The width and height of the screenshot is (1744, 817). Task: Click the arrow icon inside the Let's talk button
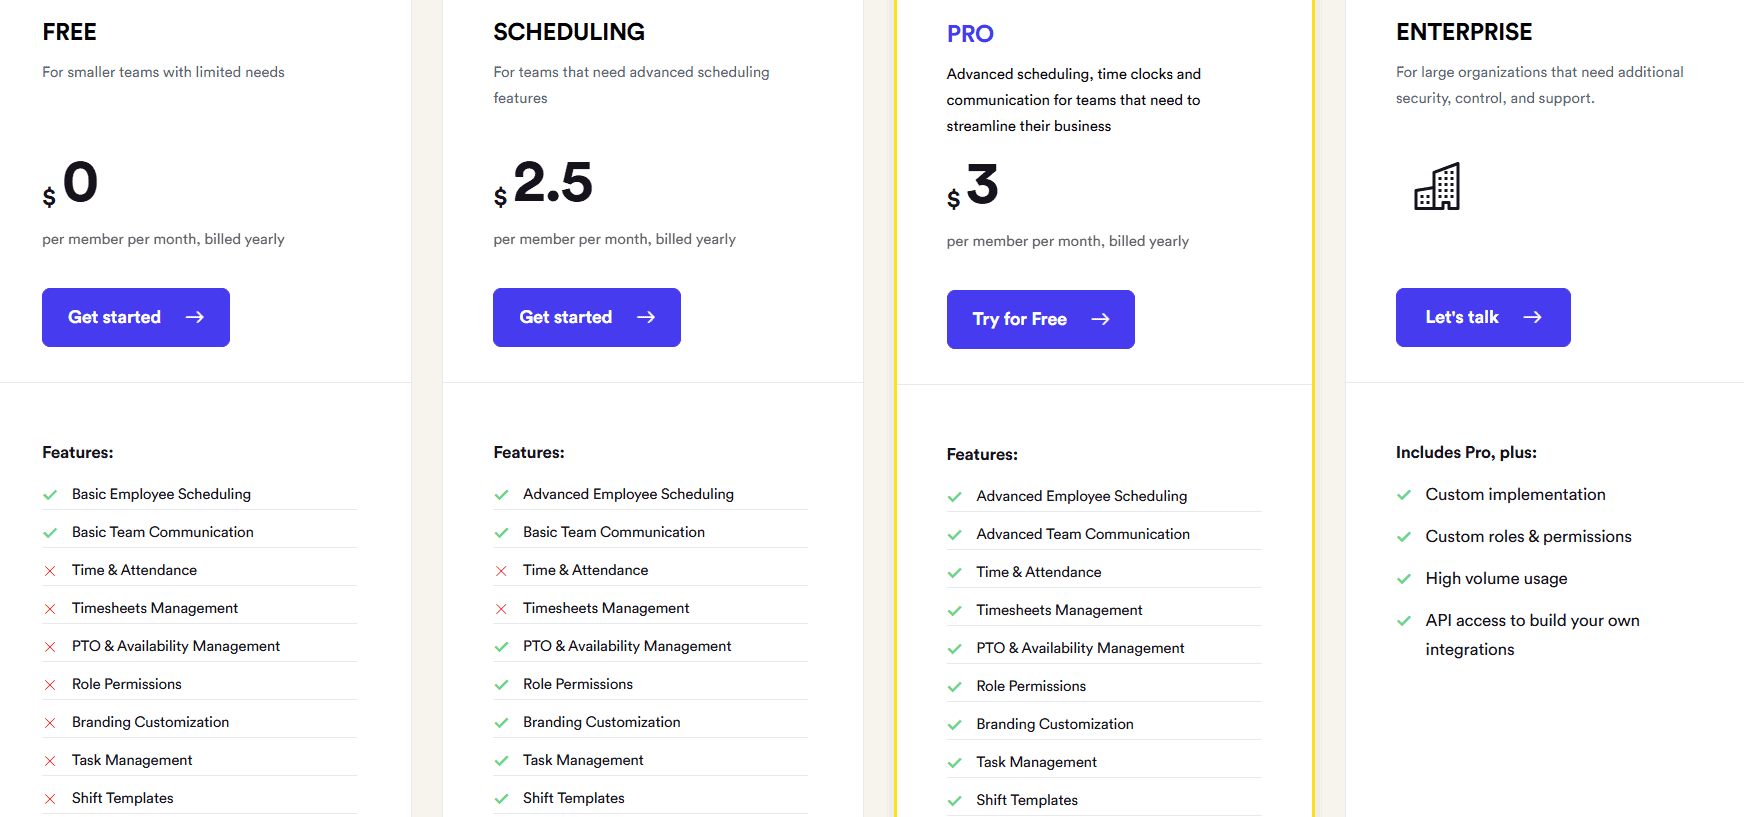click(x=1533, y=317)
